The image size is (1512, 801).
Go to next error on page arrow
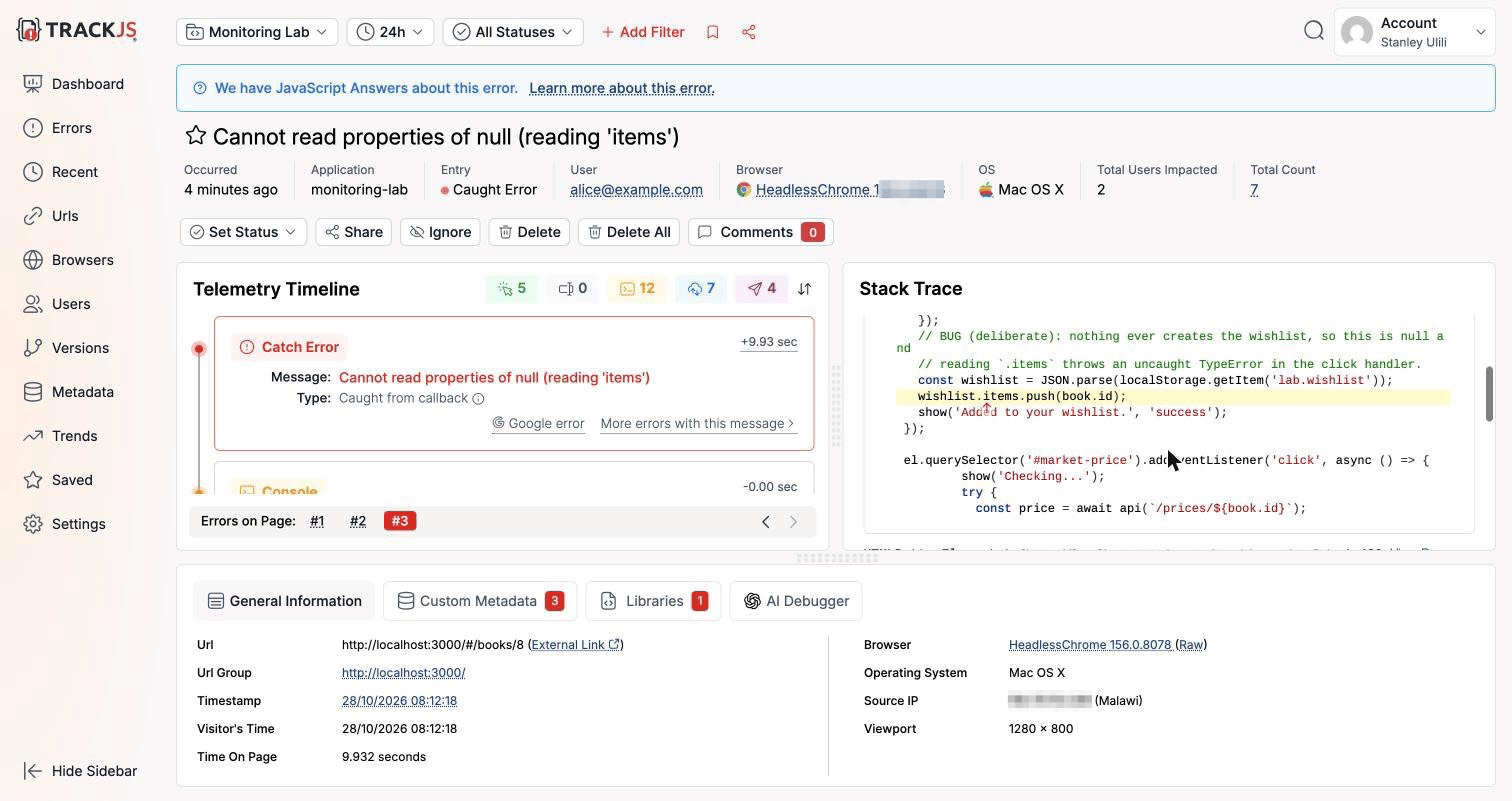(x=794, y=521)
